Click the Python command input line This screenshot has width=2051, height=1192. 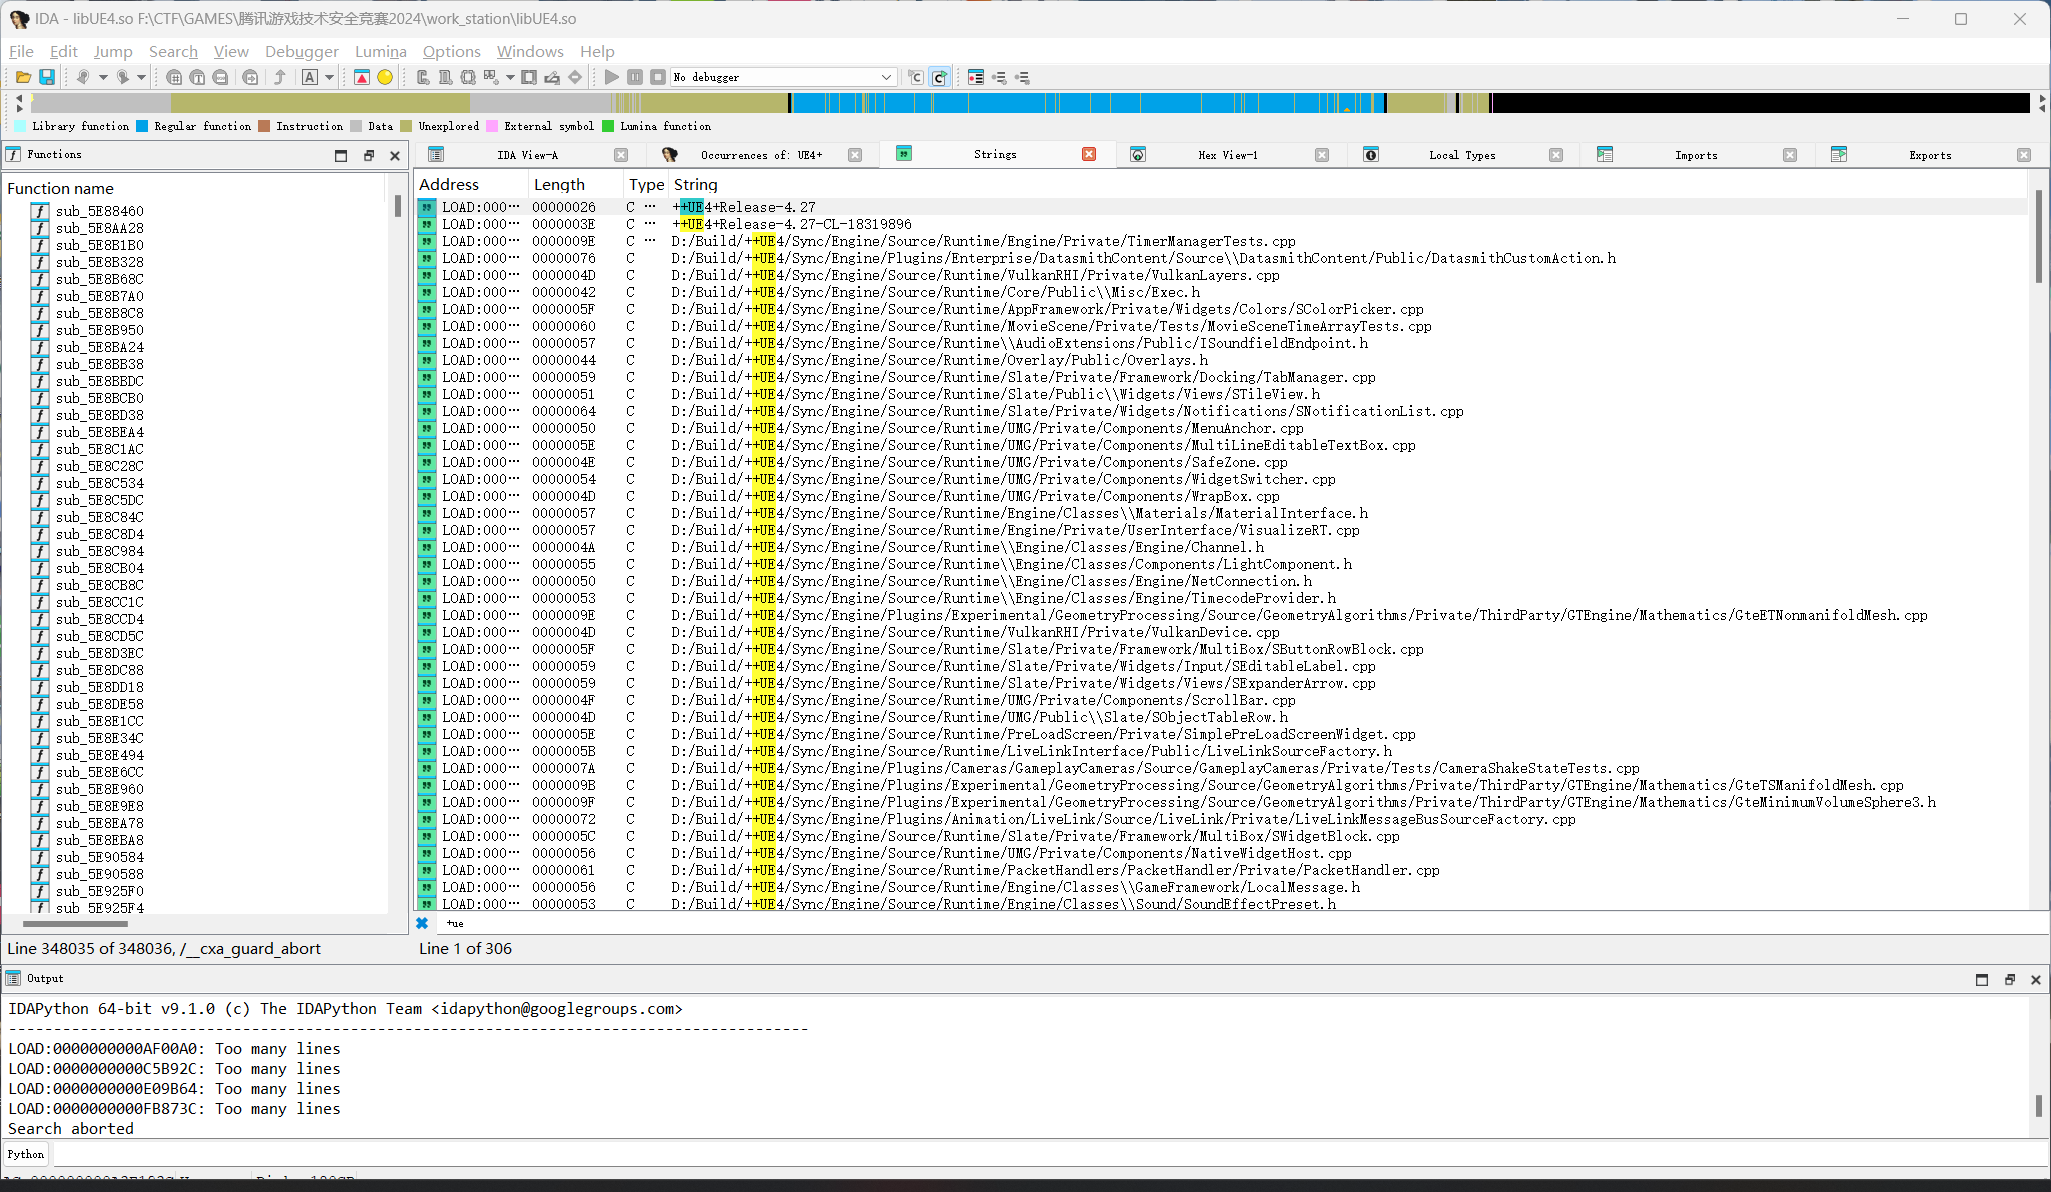(x=1048, y=1154)
